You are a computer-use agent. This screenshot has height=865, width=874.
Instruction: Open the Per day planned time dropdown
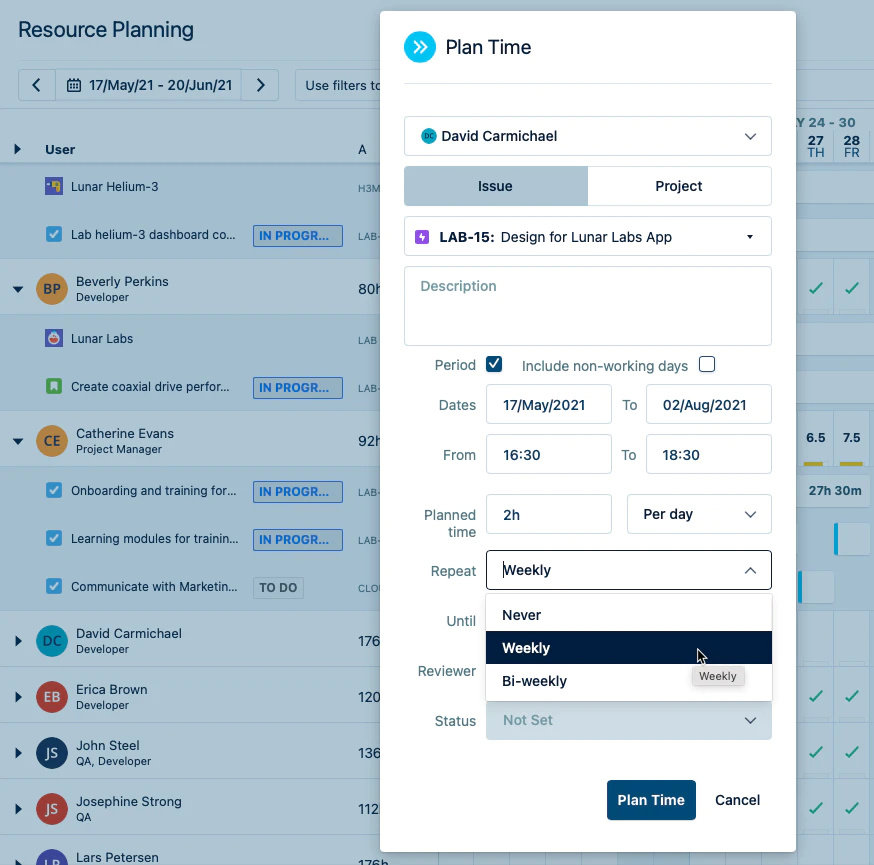pos(699,514)
